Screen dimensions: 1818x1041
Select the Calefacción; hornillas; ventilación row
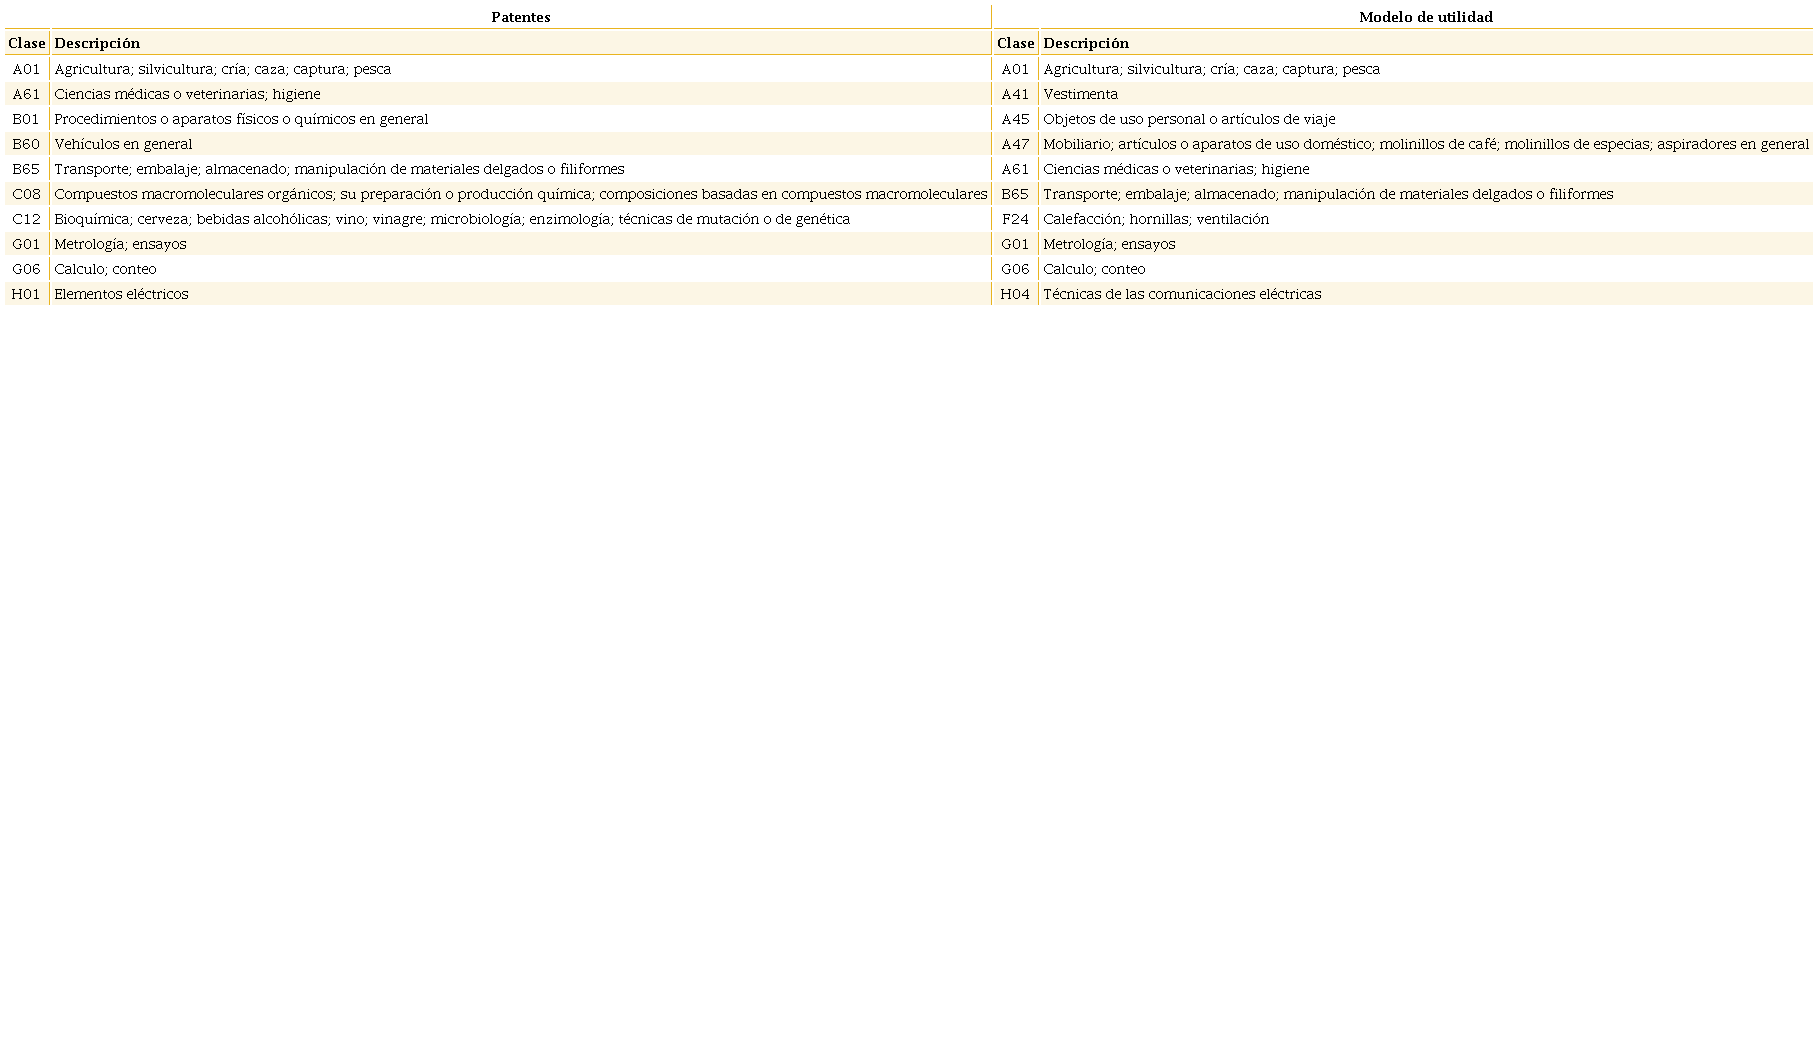pyautogui.click(x=1156, y=219)
